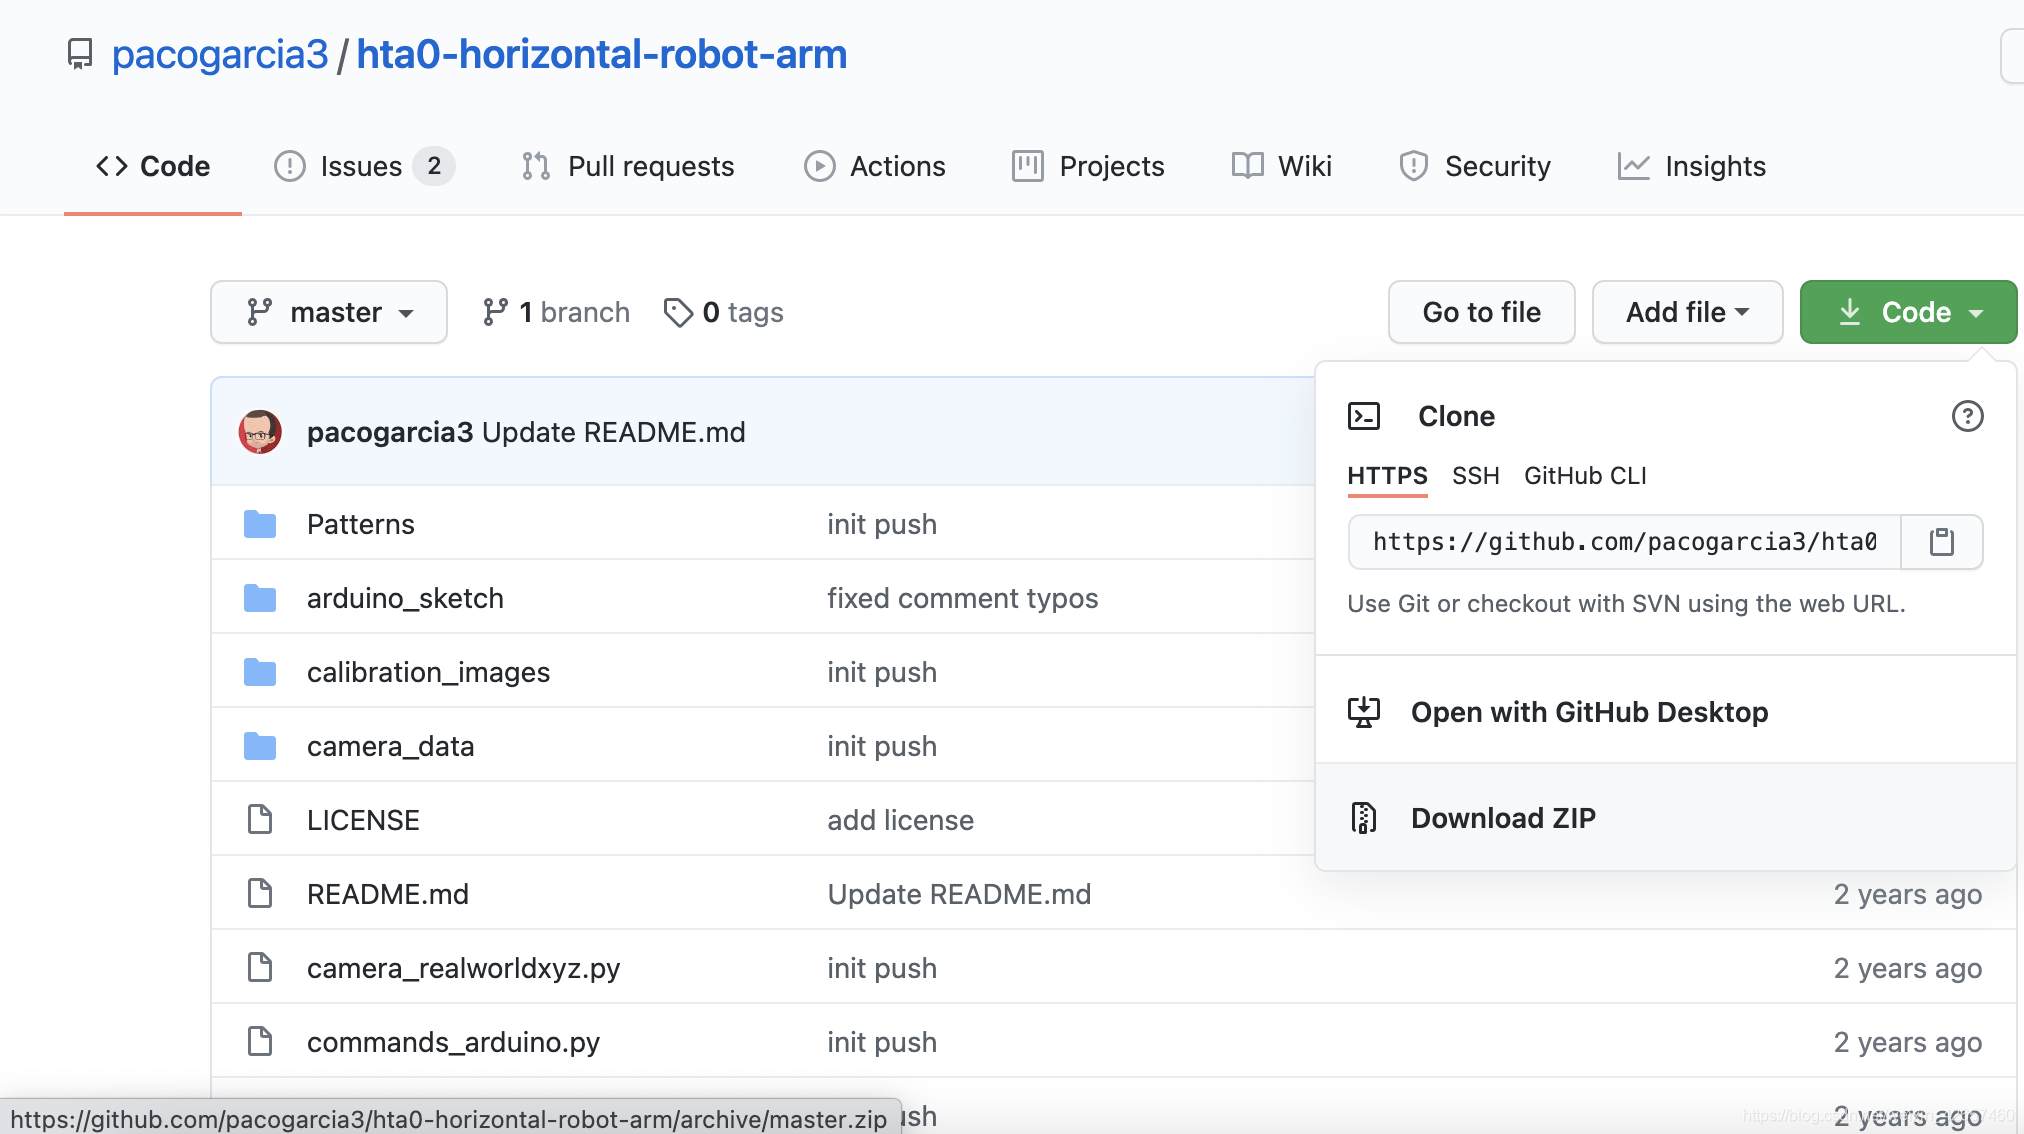Open the hta0-horizontal-robot-arm repository link
Viewport: 2024px width, 1134px height.
pos(602,54)
